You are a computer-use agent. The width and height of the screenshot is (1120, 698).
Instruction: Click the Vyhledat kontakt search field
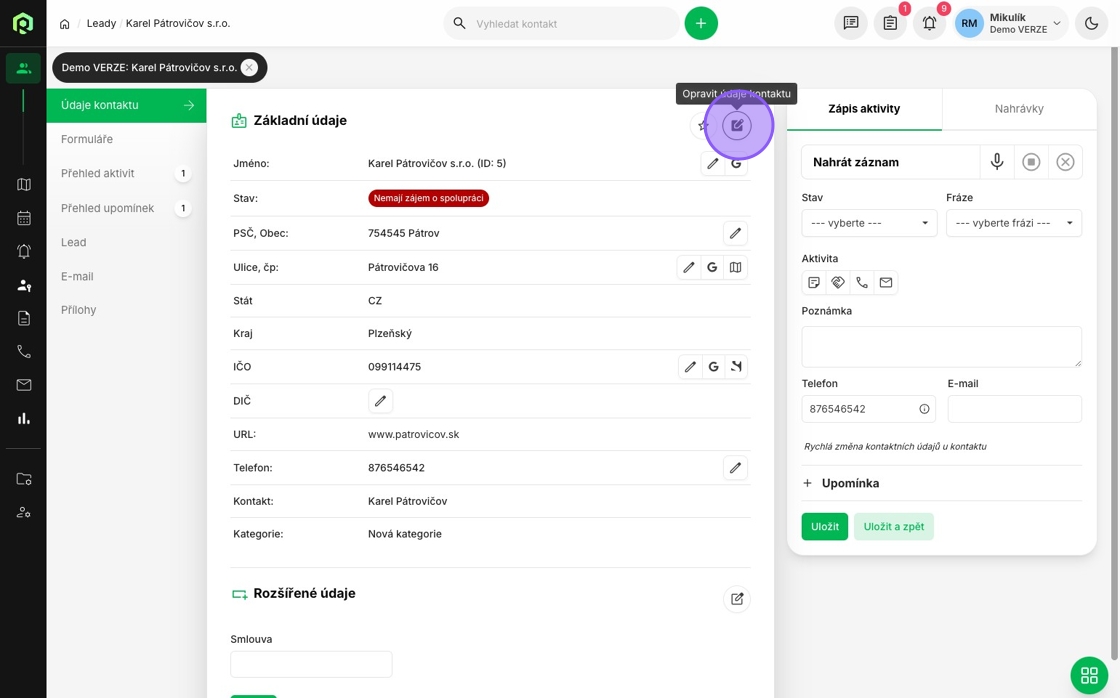(x=561, y=24)
